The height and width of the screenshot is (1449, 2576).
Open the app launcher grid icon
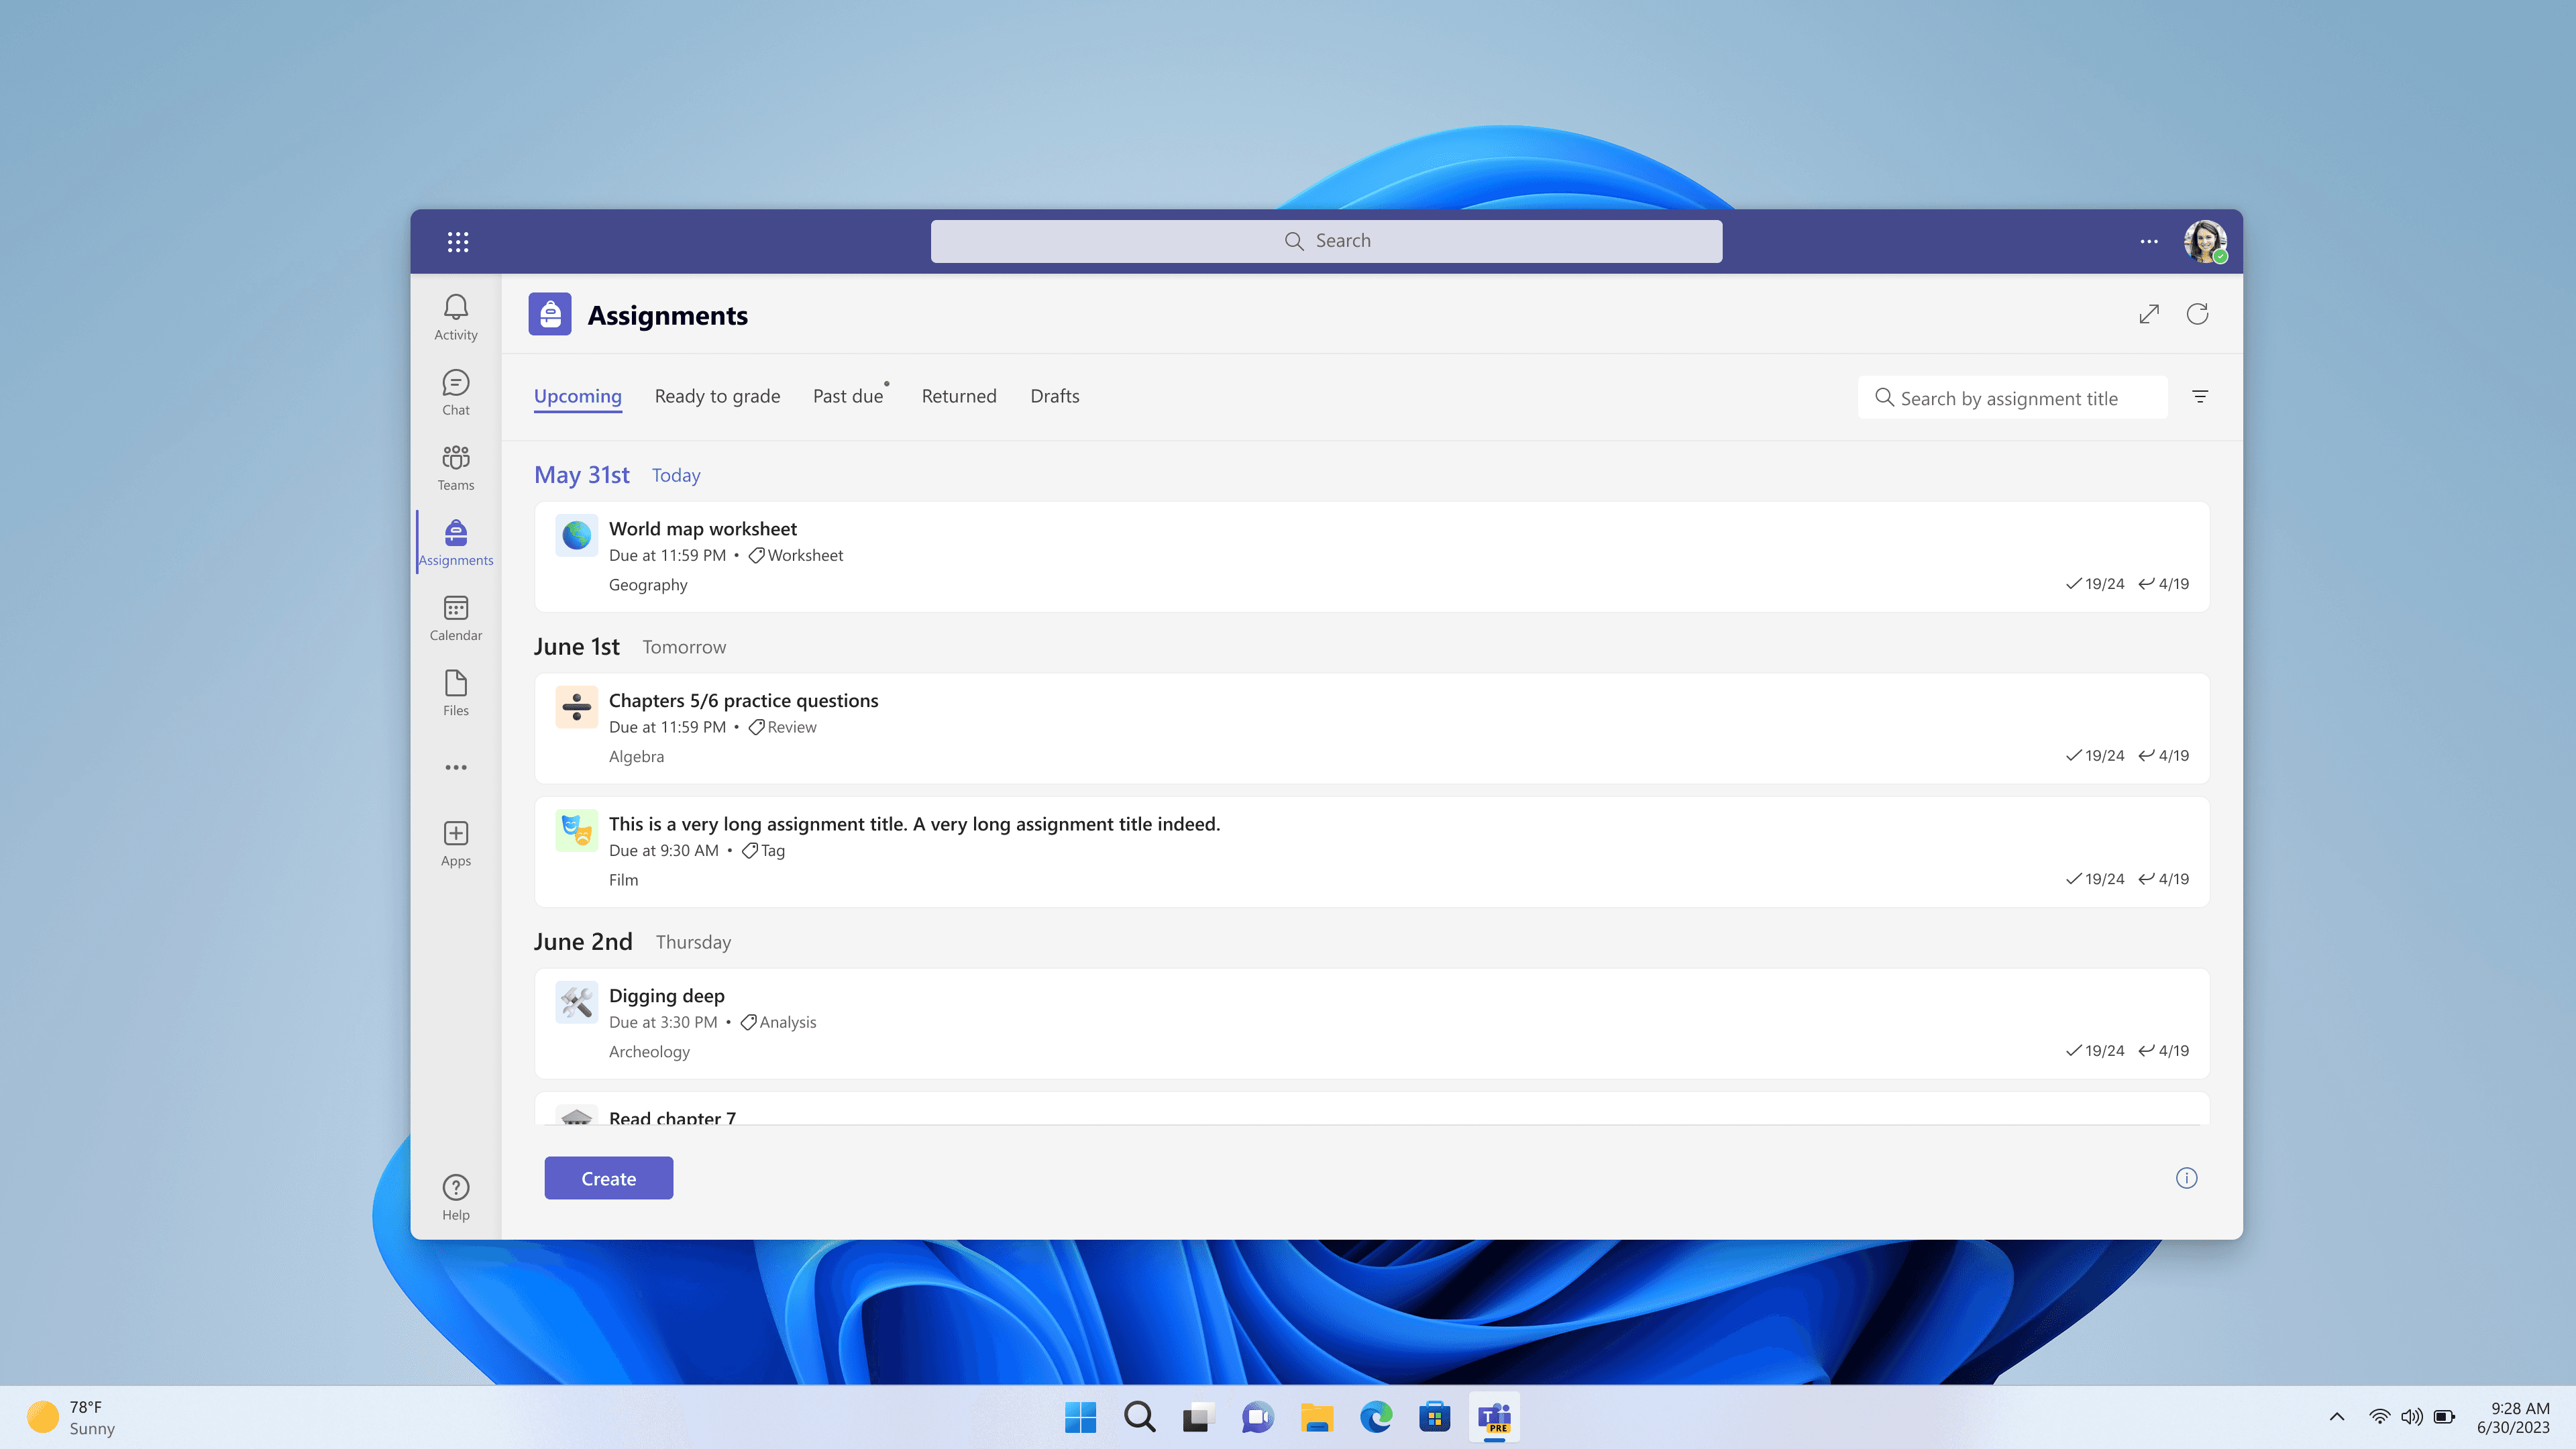(x=458, y=241)
